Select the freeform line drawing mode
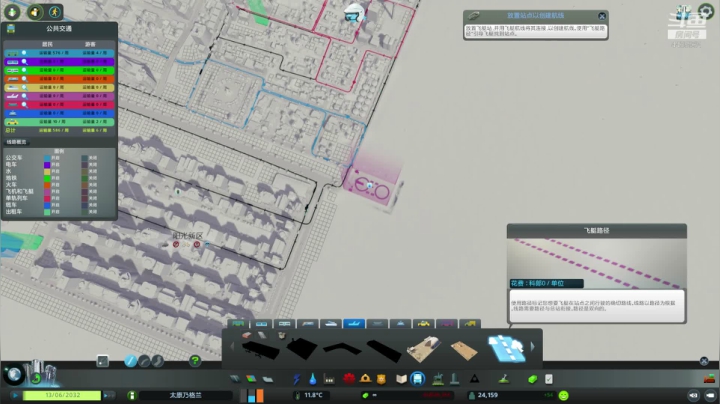 point(158,361)
